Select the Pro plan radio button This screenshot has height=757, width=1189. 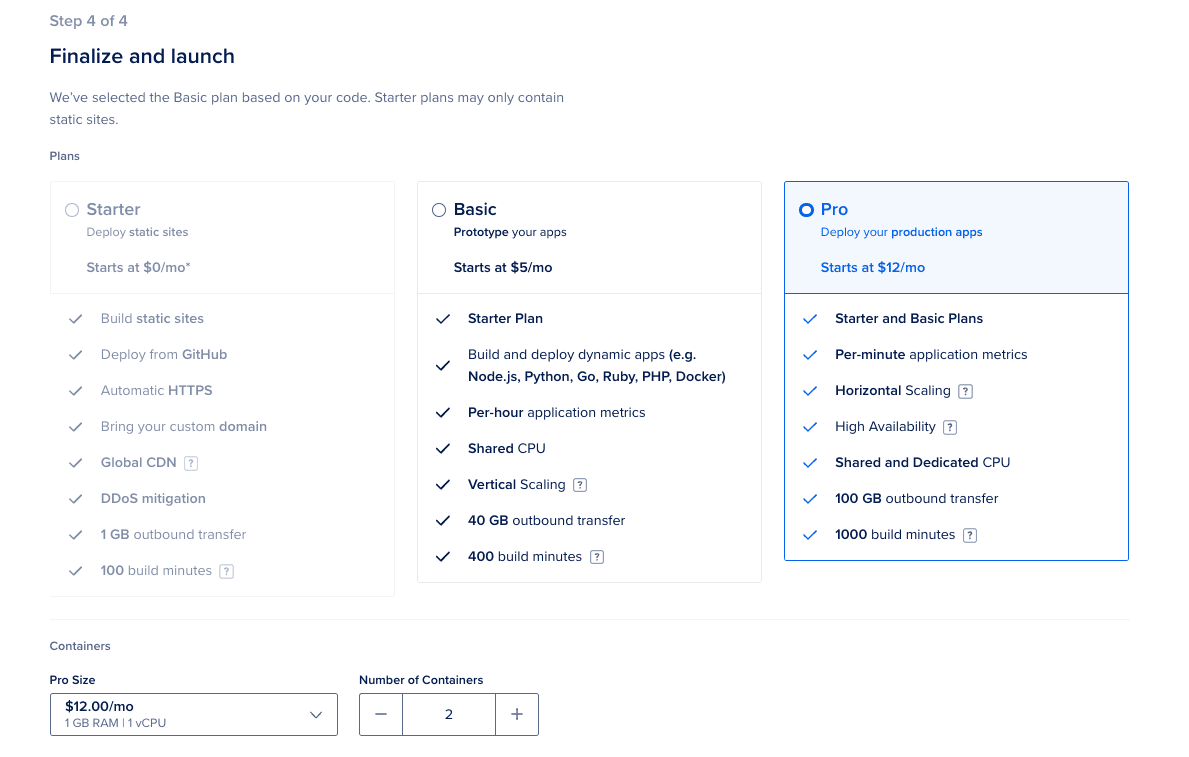pos(805,209)
